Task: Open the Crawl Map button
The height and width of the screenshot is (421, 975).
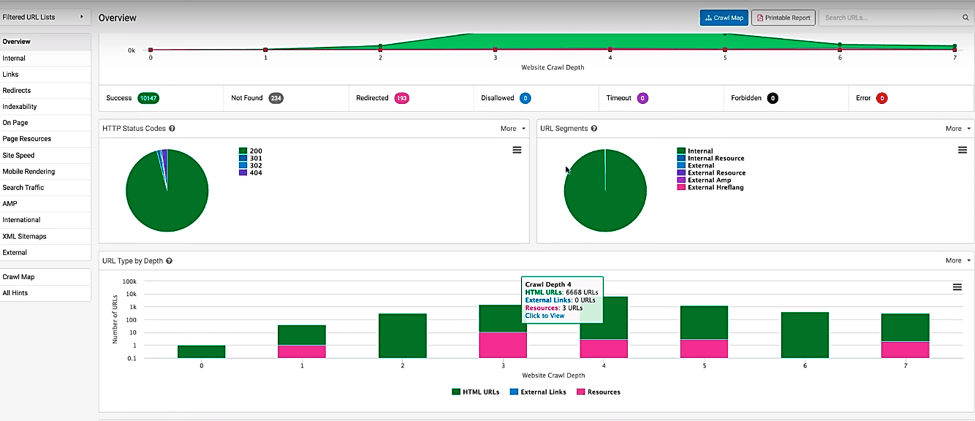Action: (x=724, y=17)
